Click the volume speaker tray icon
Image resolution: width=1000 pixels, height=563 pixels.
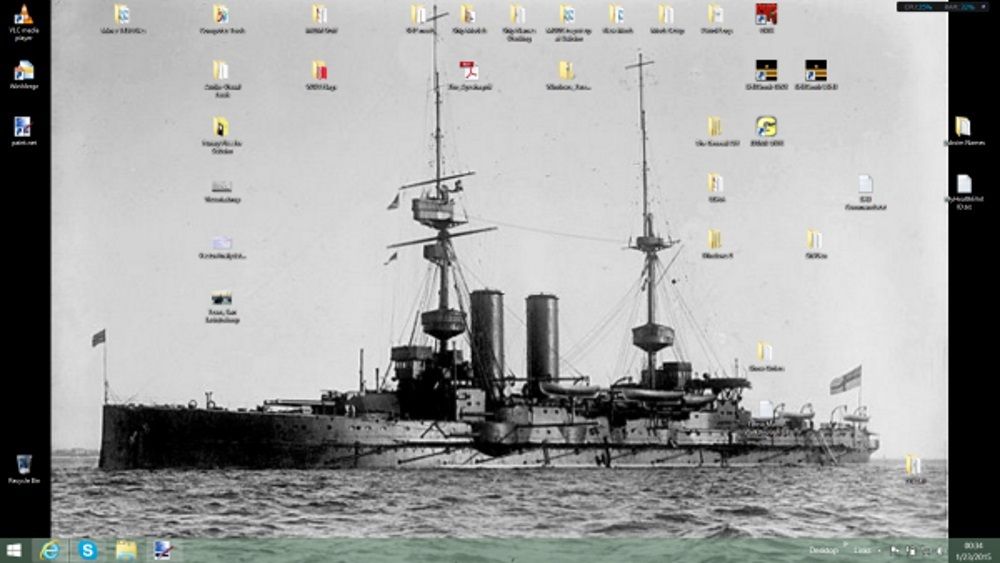pyautogui.click(x=940, y=550)
